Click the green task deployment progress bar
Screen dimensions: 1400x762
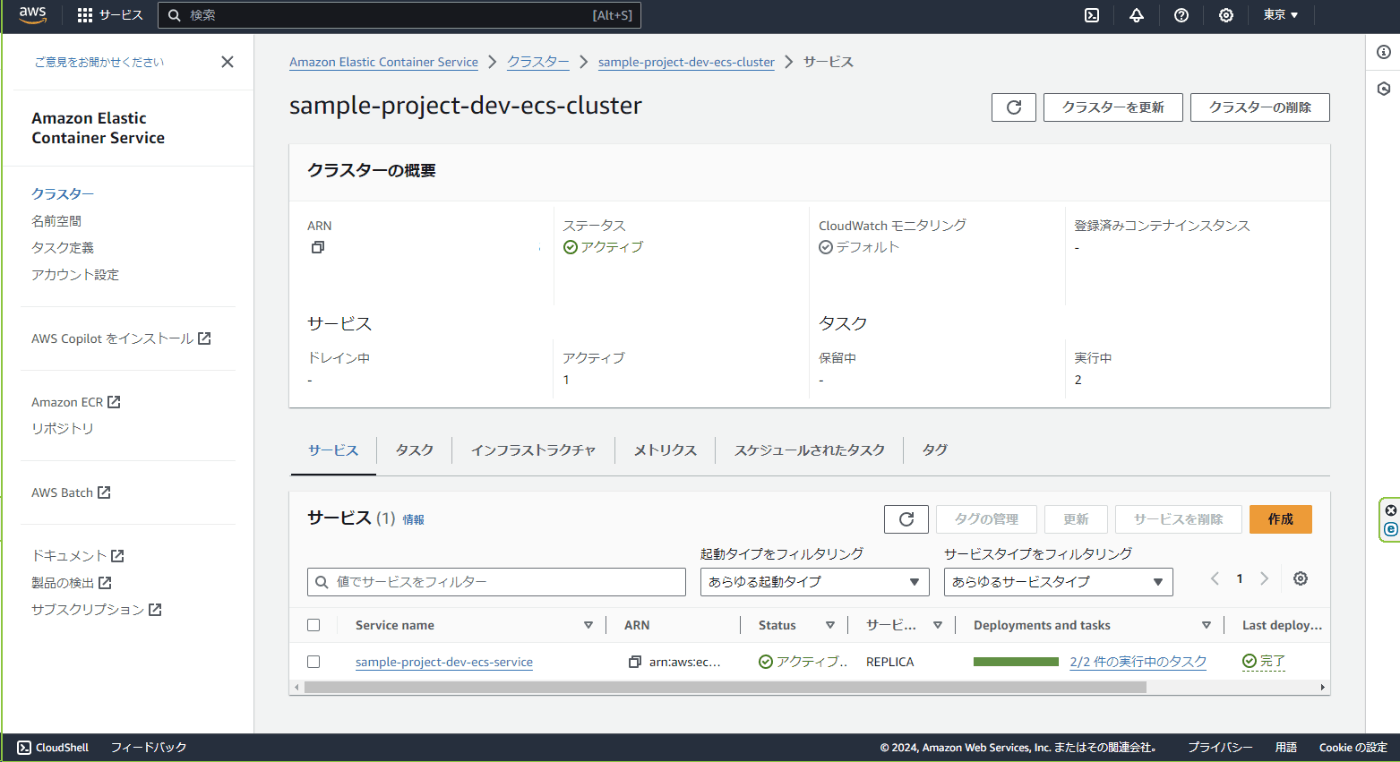tap(1016, 662)
